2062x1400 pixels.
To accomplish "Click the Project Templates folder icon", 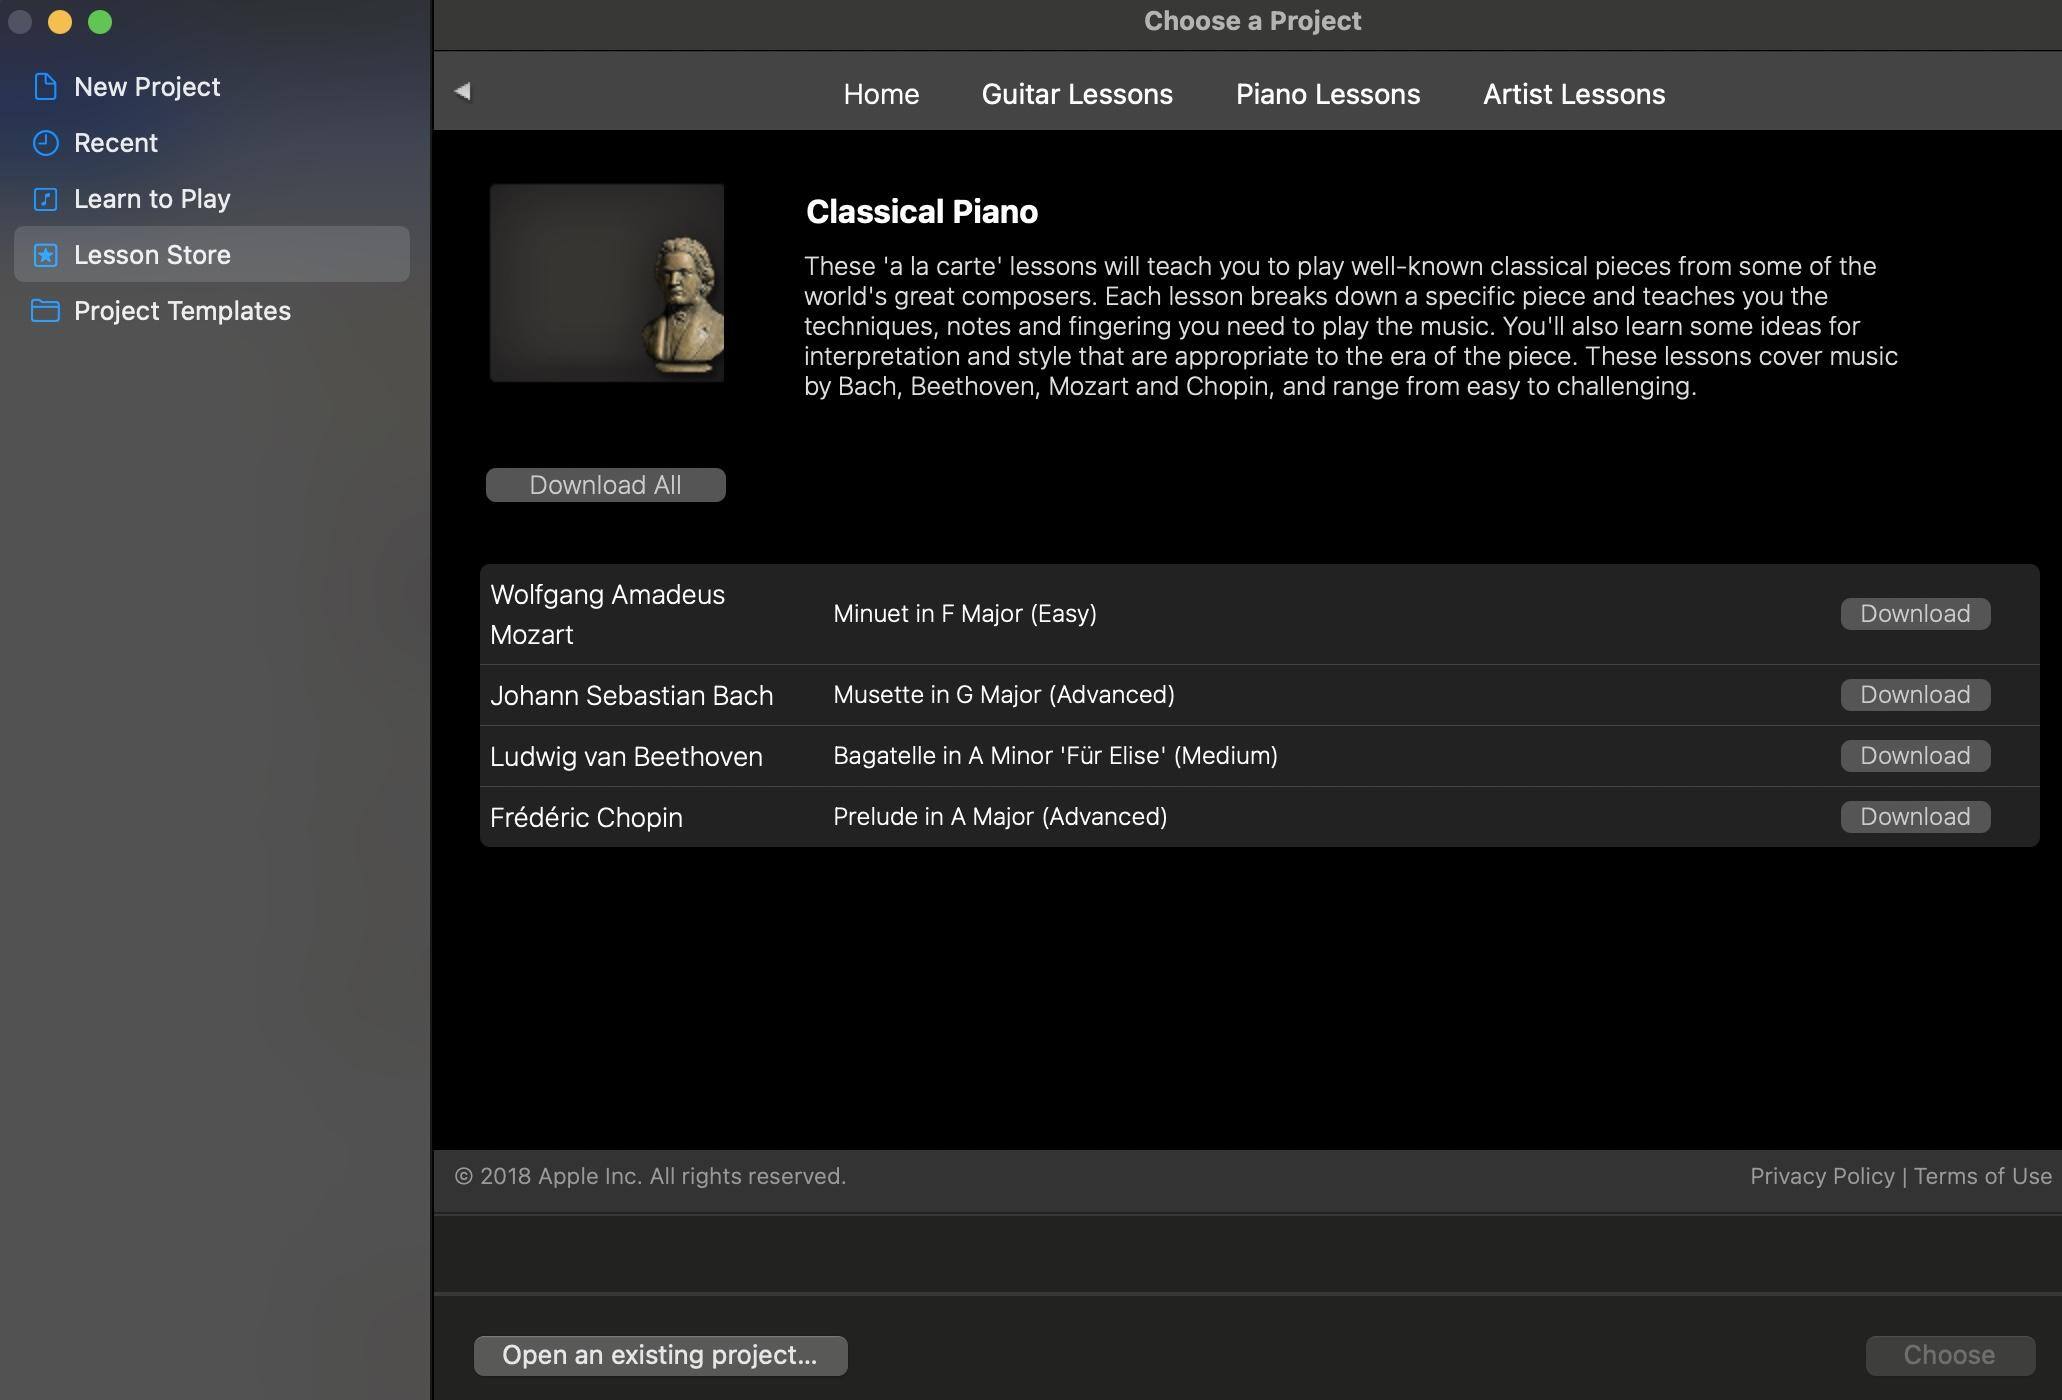I will click(45, 311).
